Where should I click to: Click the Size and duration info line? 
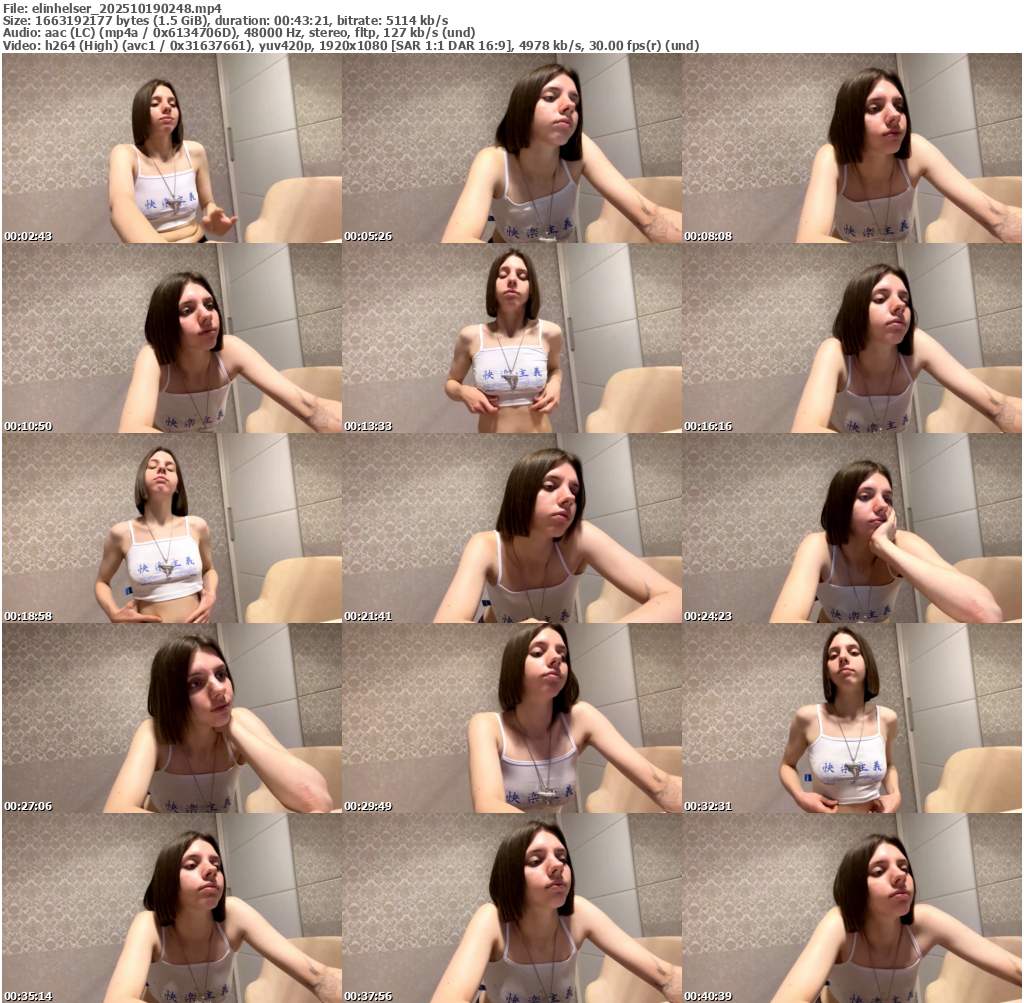point(225,20)
